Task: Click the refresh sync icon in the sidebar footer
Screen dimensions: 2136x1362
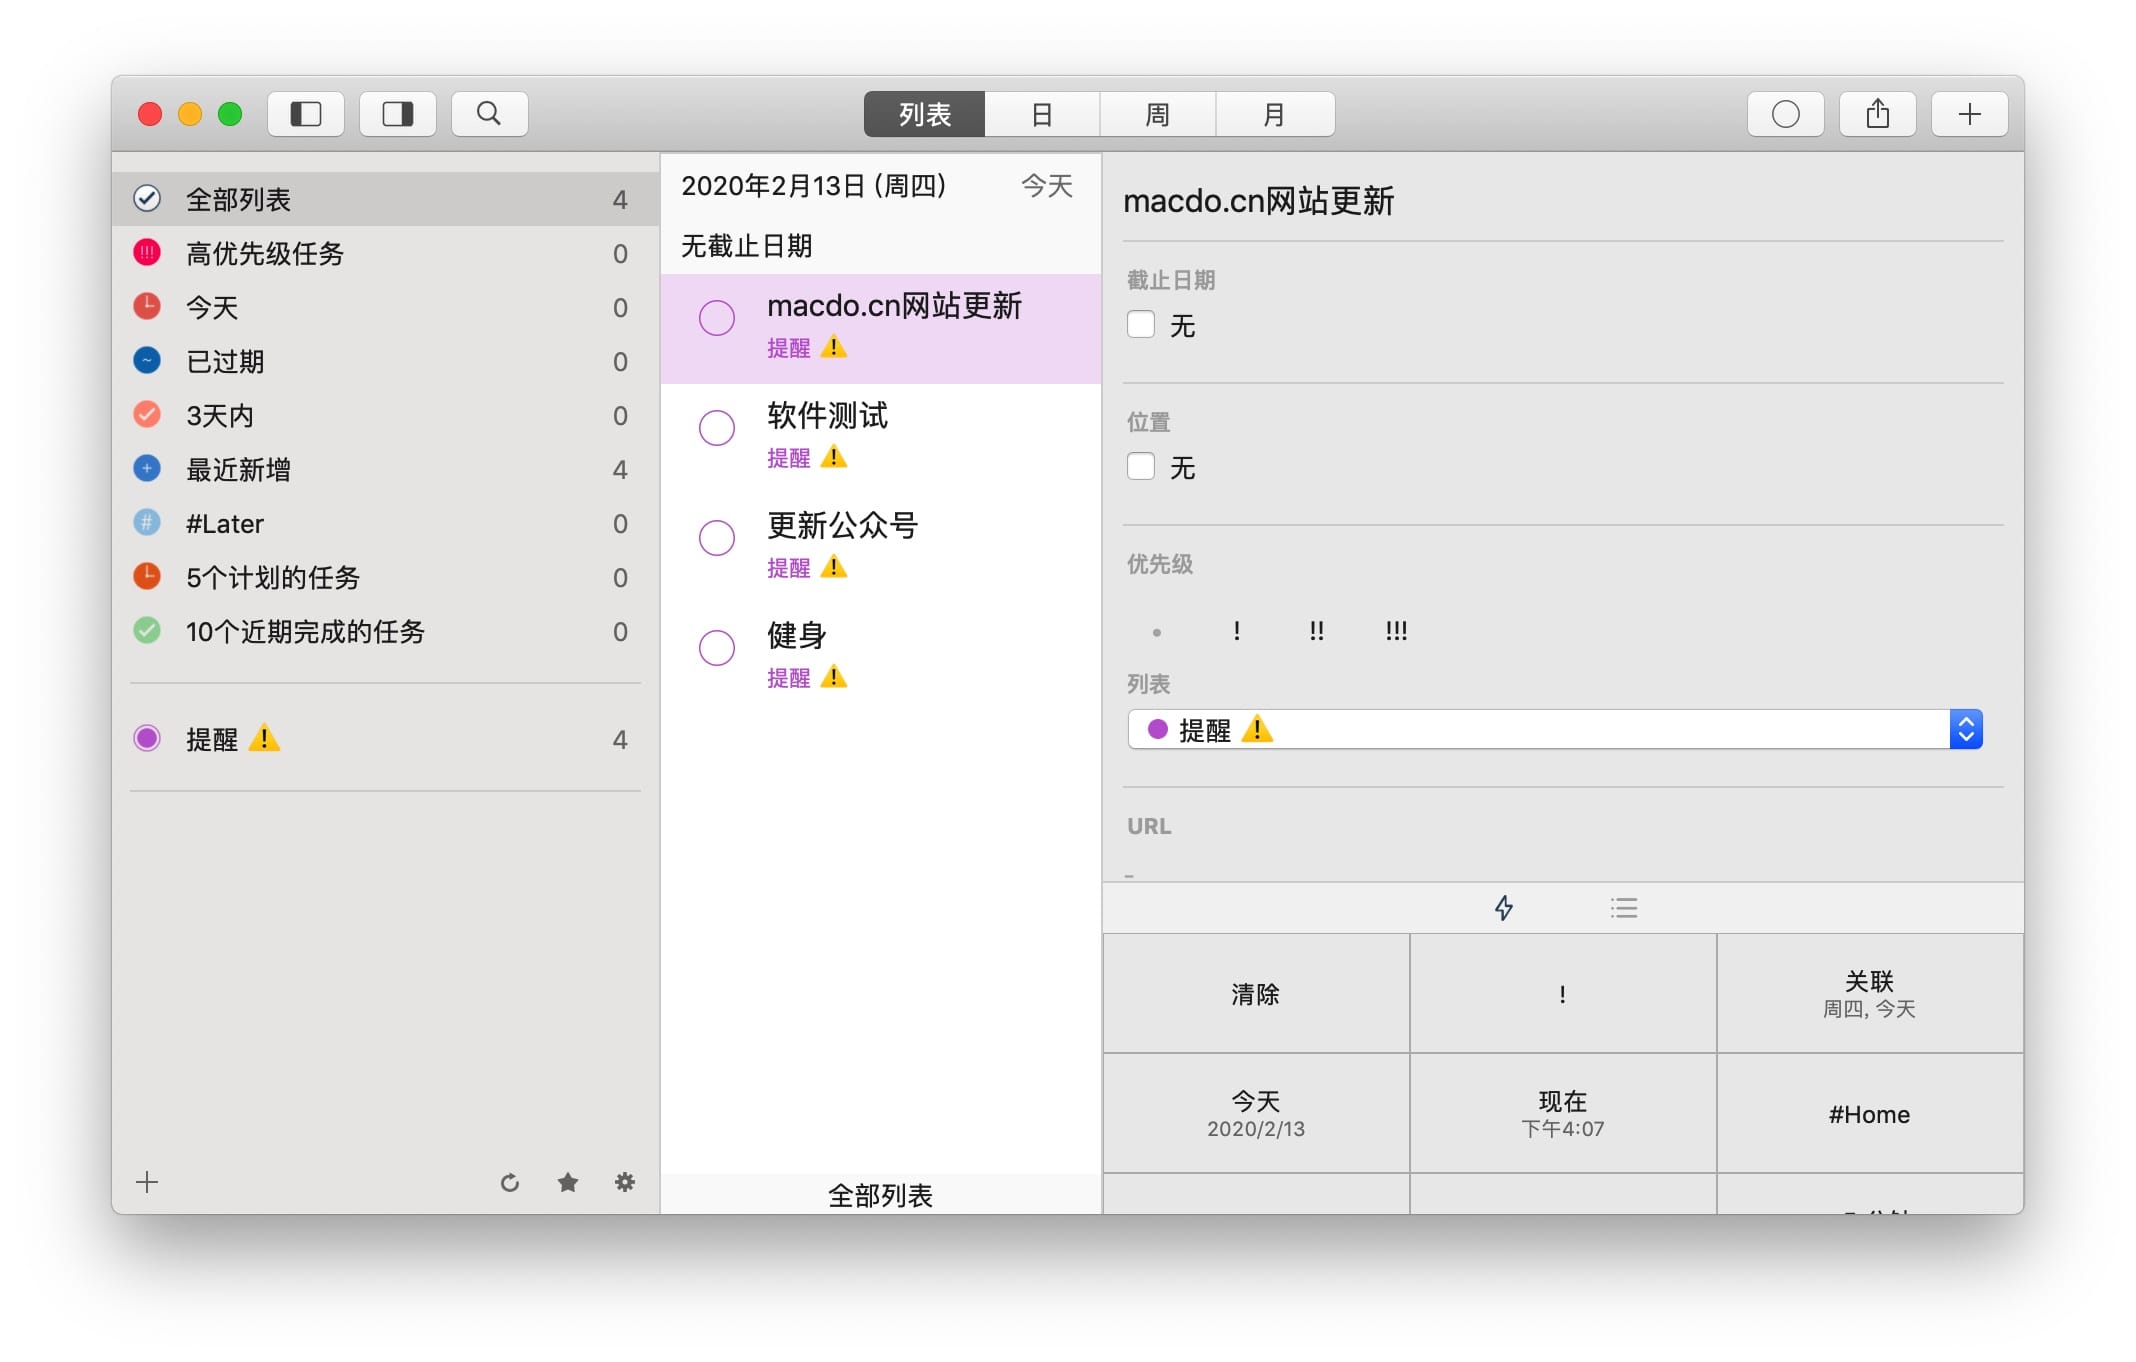Action: [510, 1183]
